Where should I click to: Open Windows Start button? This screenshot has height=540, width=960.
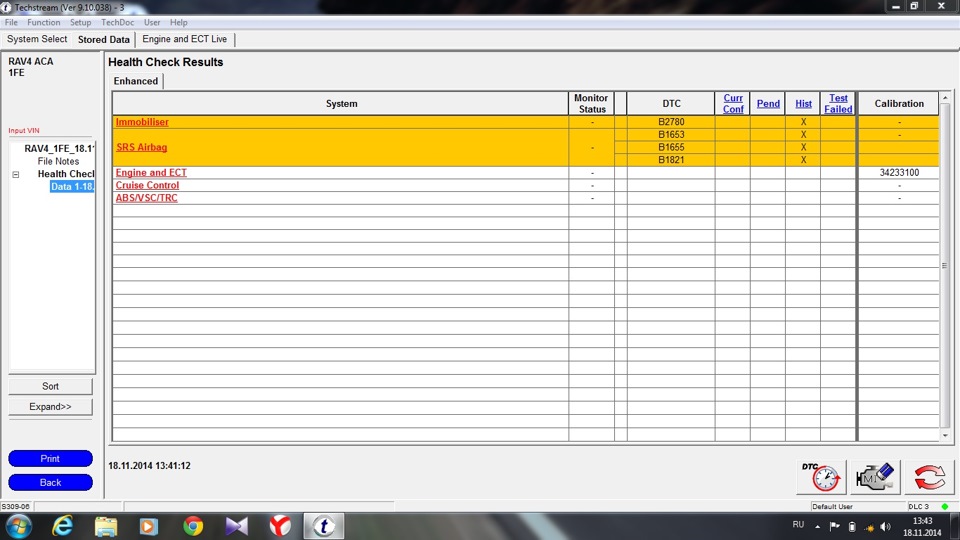[x=18, y=526]
